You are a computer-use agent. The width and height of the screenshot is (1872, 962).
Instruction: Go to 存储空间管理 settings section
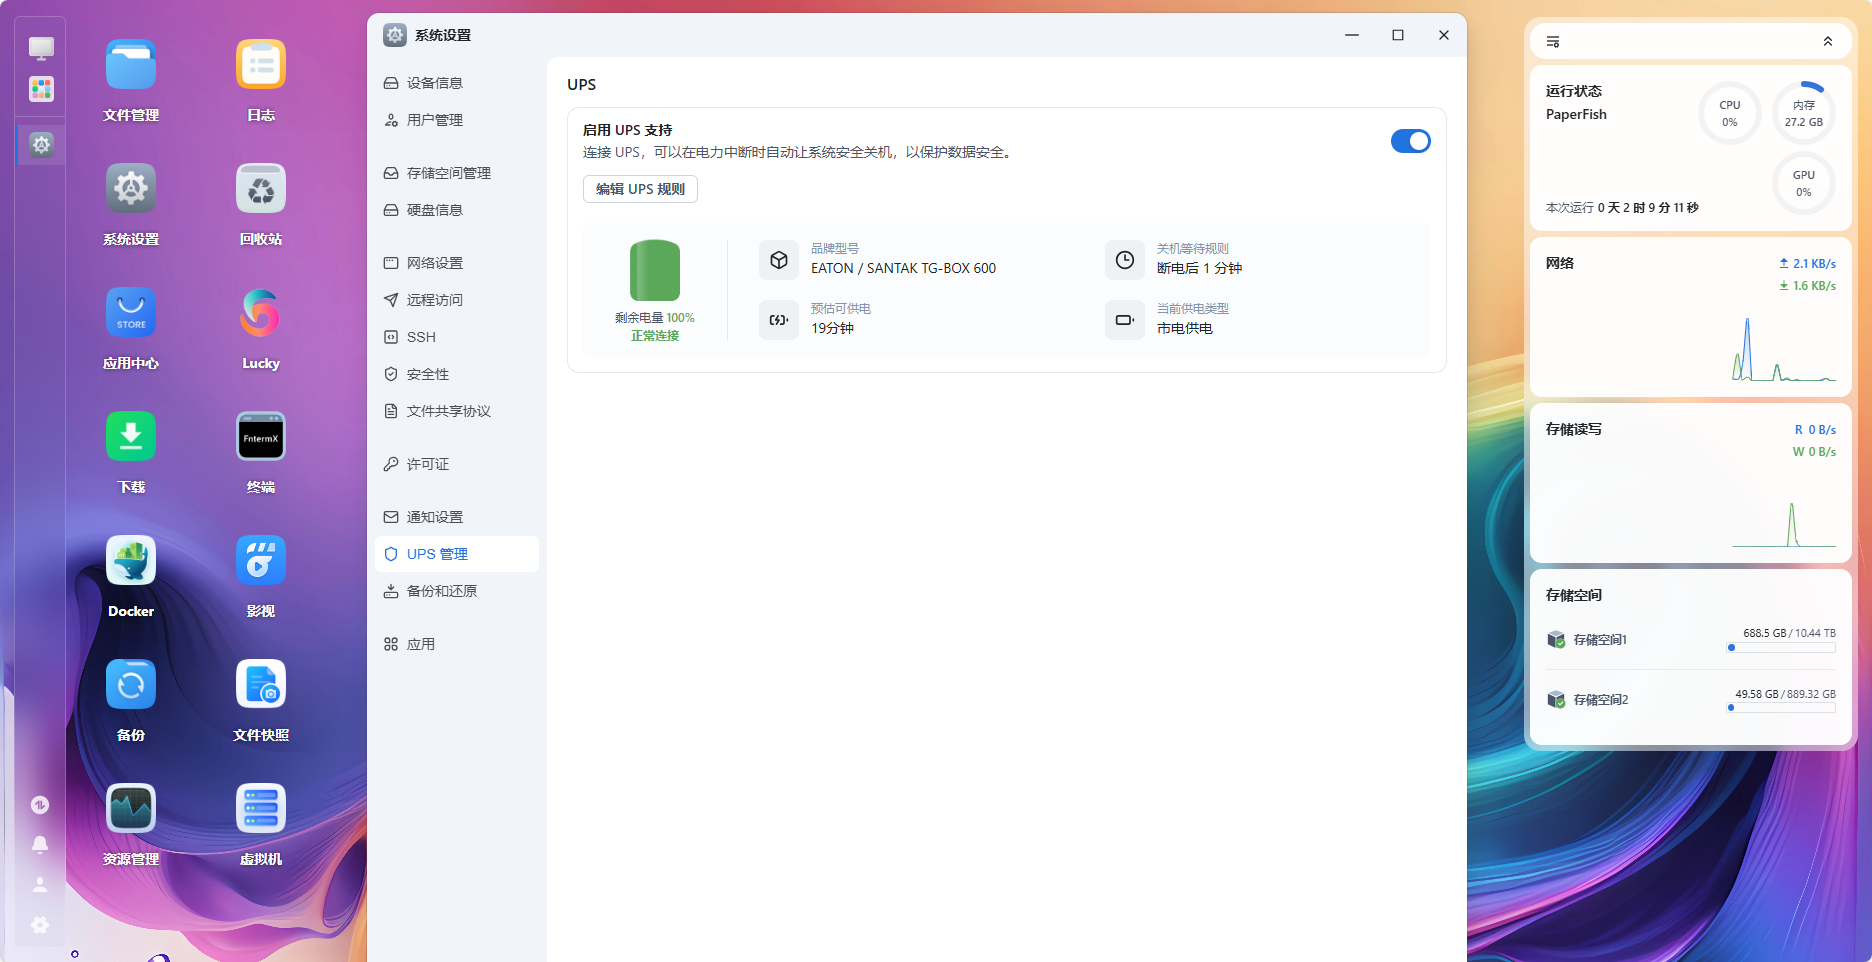(x=448, y=173)
